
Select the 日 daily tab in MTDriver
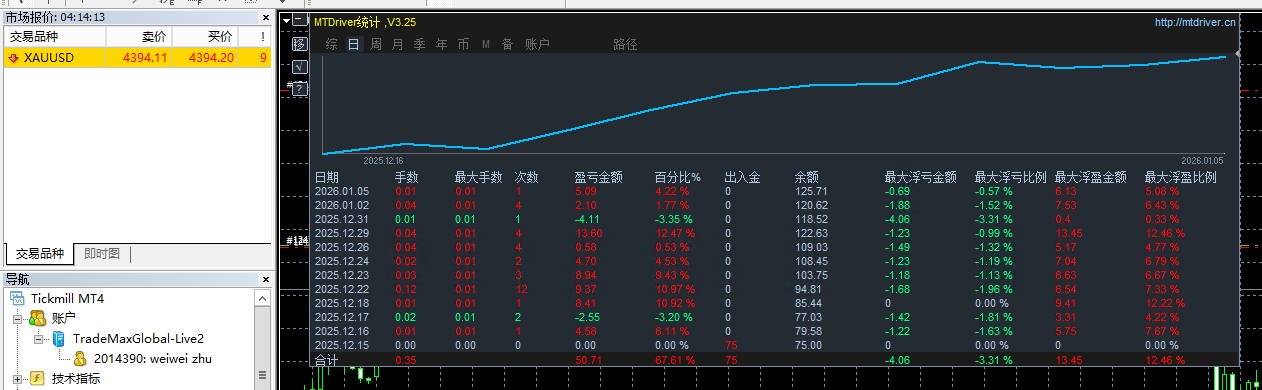coord(353,44)
